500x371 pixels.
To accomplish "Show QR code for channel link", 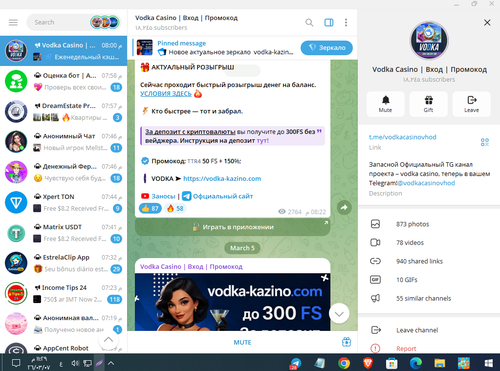I will click(x=485, y=142).
